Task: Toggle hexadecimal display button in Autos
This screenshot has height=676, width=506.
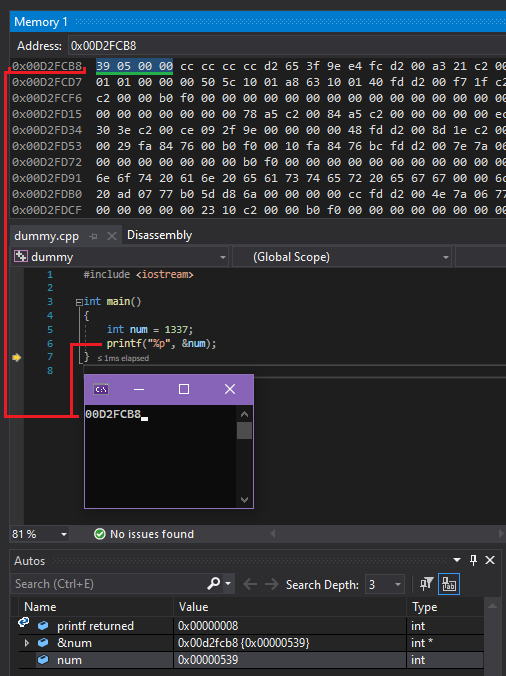Action: pyautogui.click(x=449, y=584)
